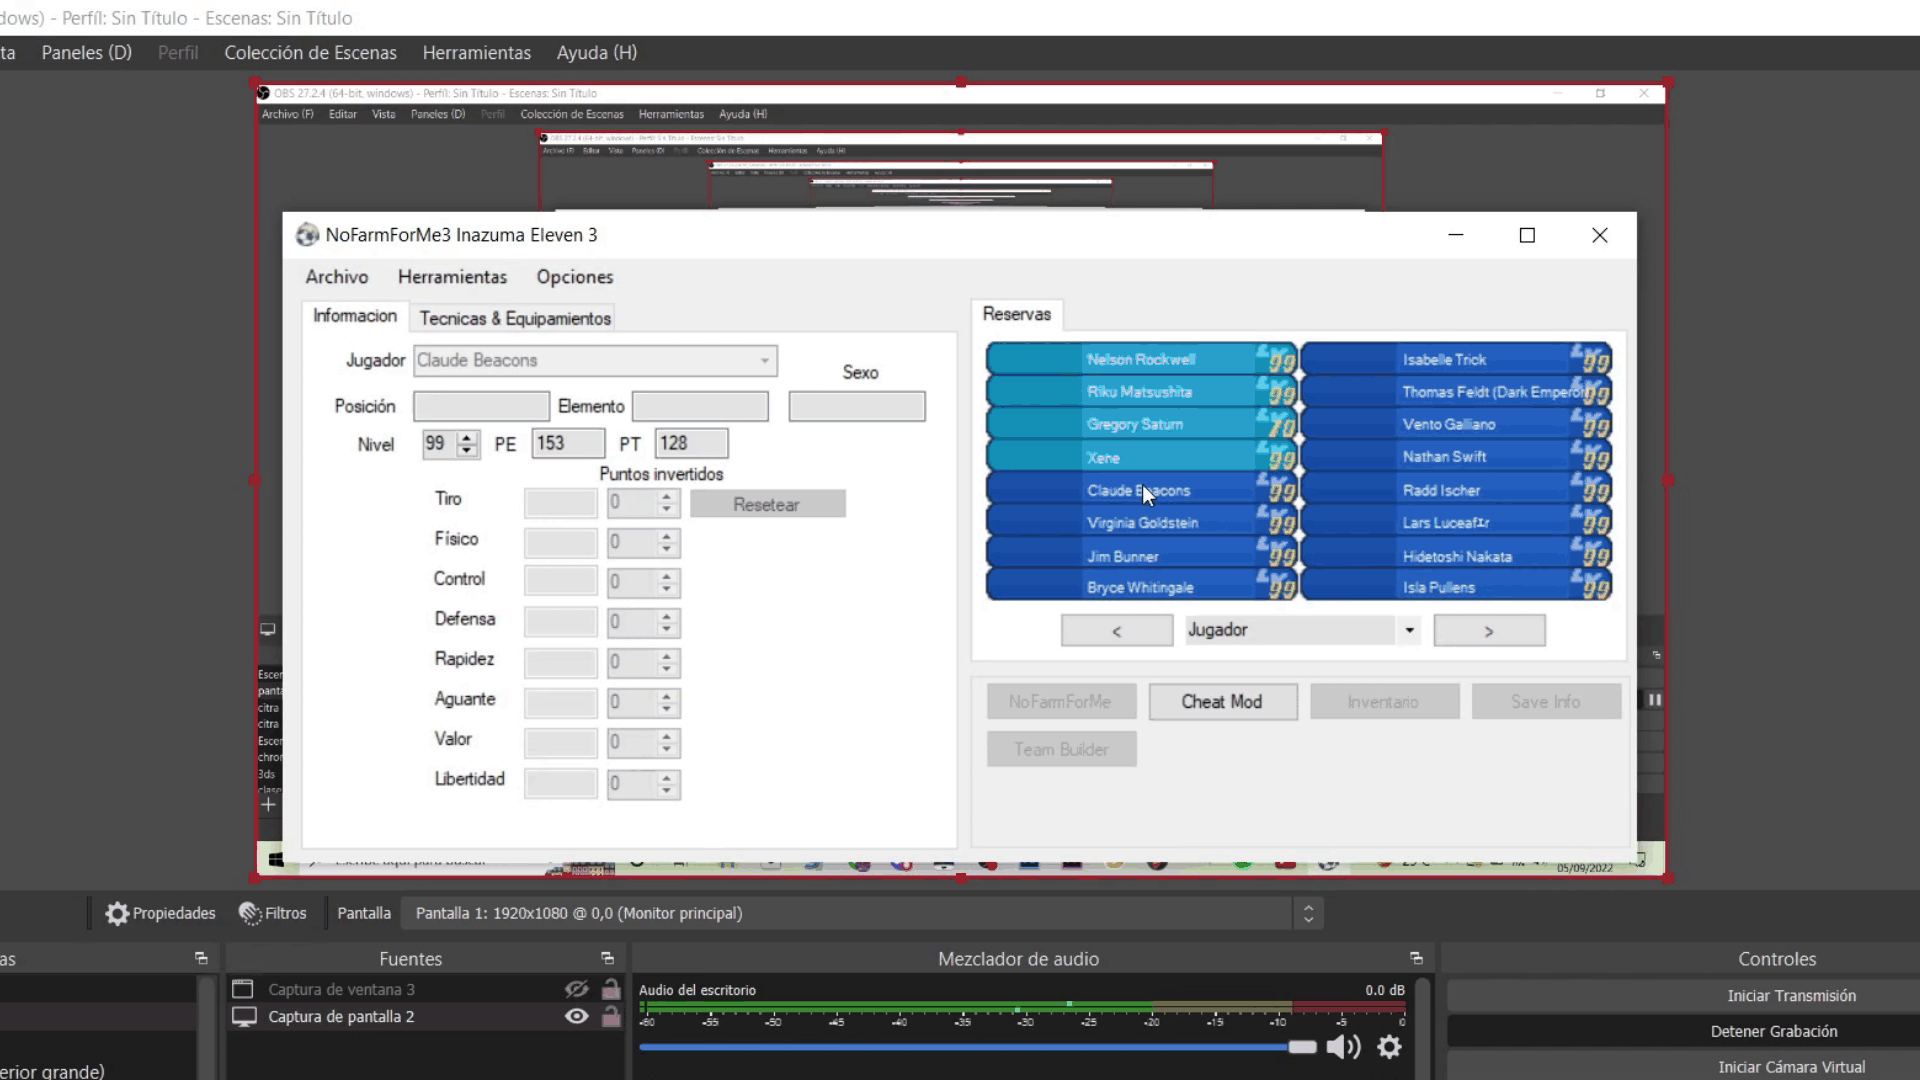Select reserve player Gregory Saturn

pos(1141,424)
